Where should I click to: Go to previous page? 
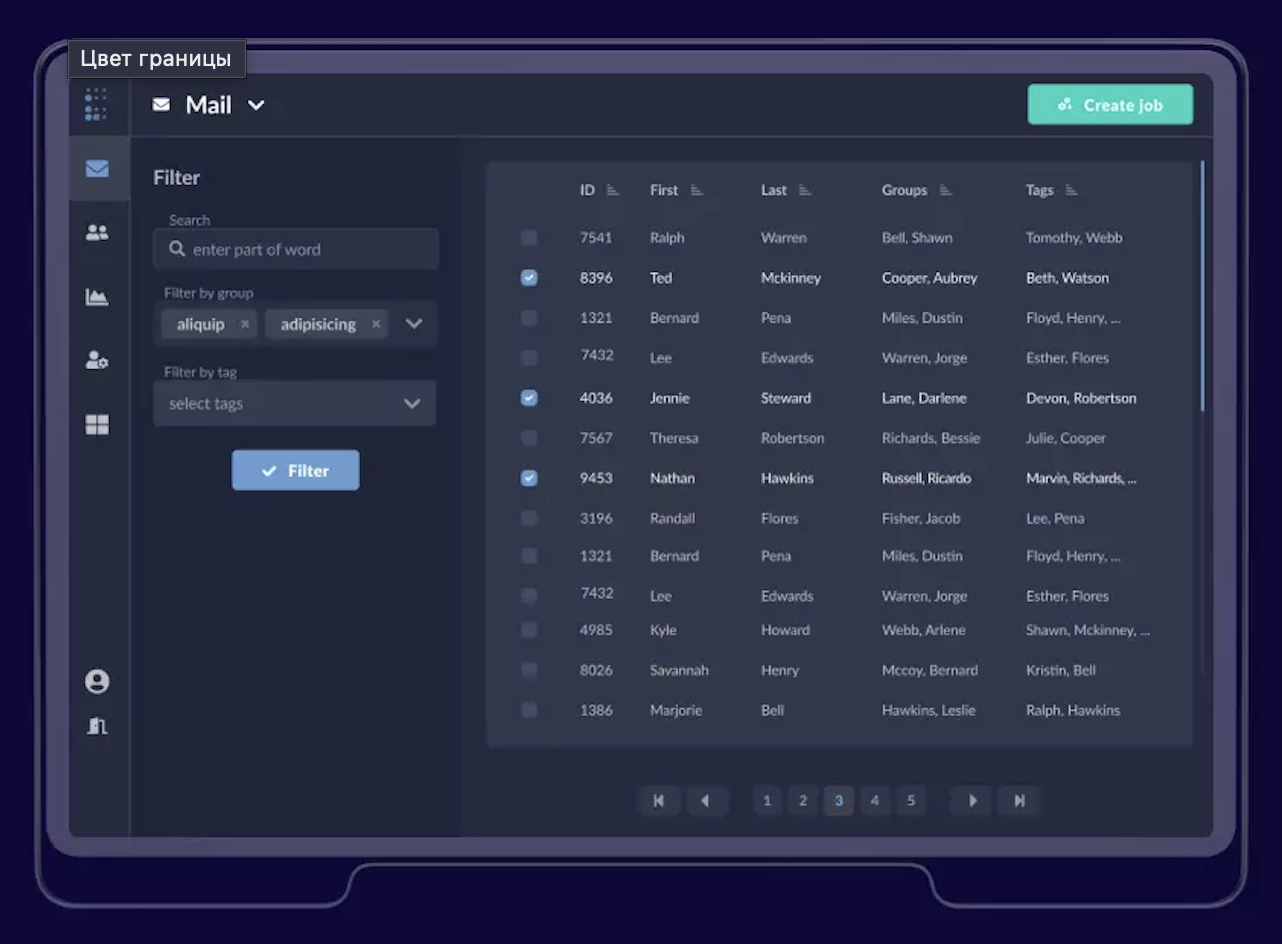click(706, 800)
